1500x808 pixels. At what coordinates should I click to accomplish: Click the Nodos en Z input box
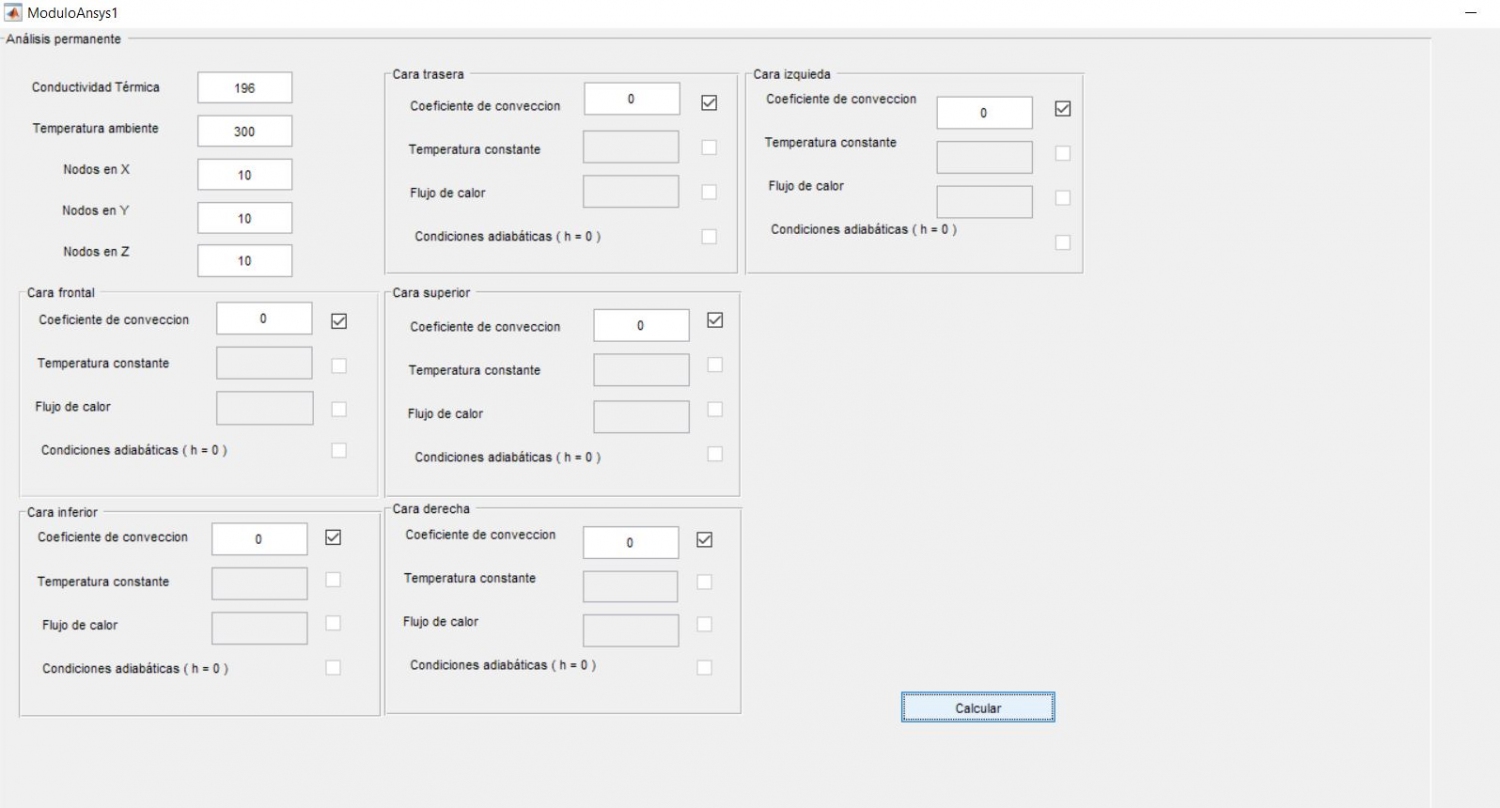click(x=245, y=260)
